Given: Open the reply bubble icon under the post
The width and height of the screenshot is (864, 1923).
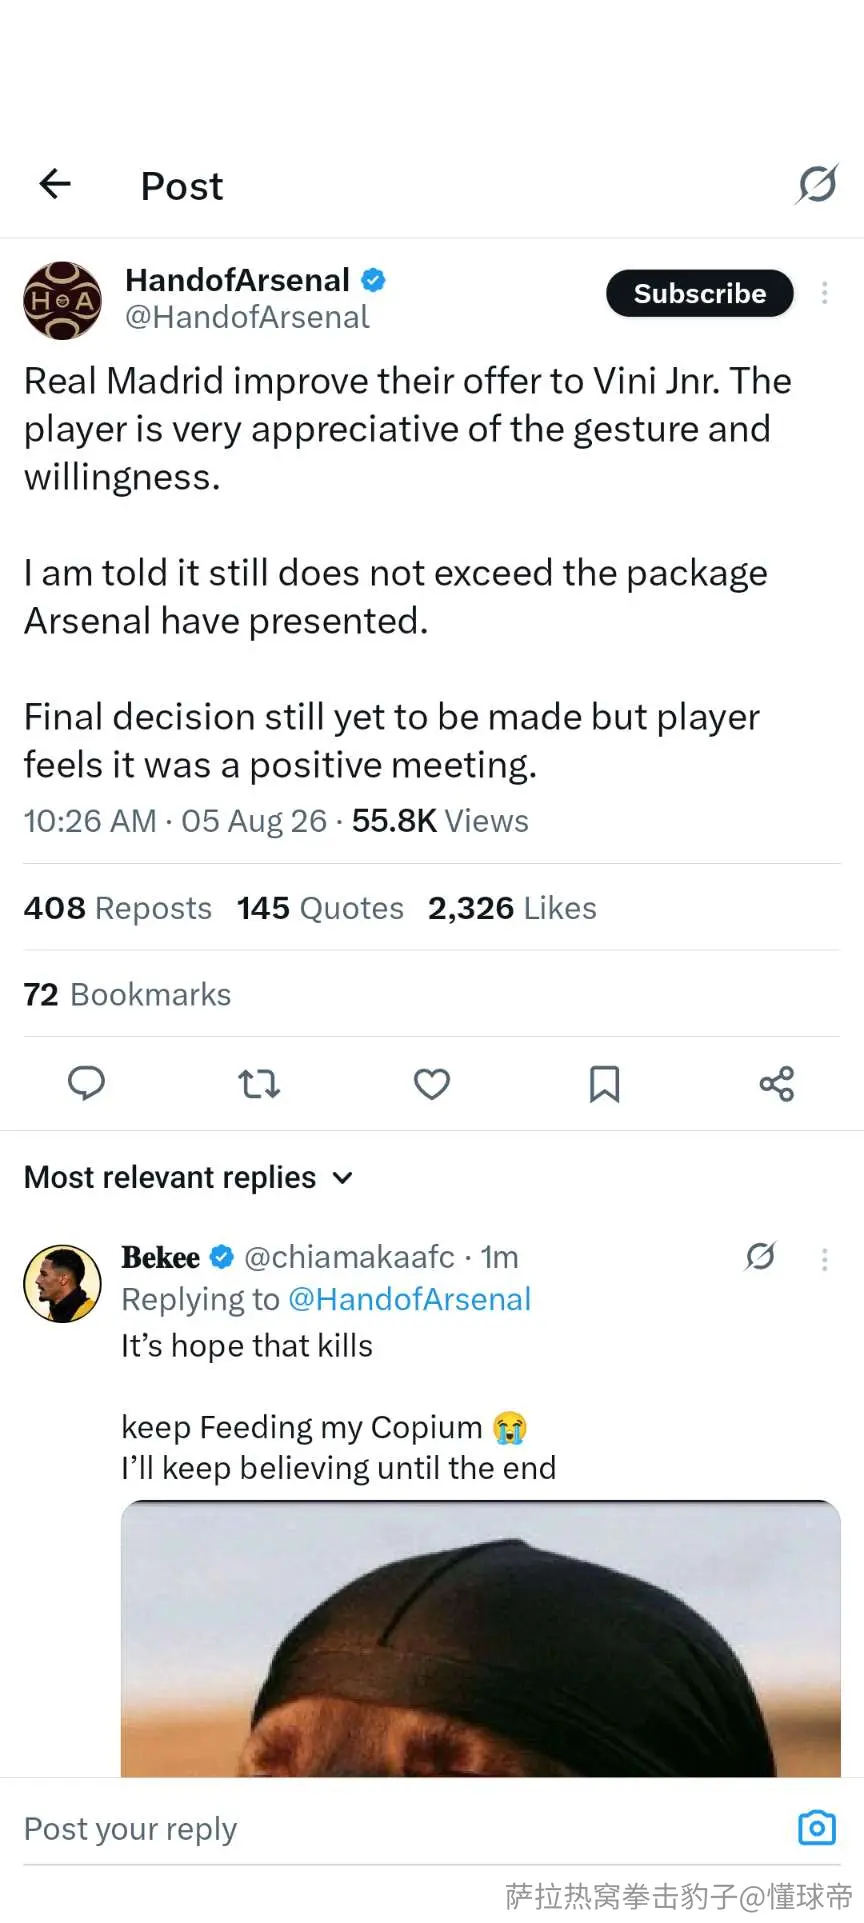Looking at the screenshot, I should pyautogui.click(x=86, y=1084).
